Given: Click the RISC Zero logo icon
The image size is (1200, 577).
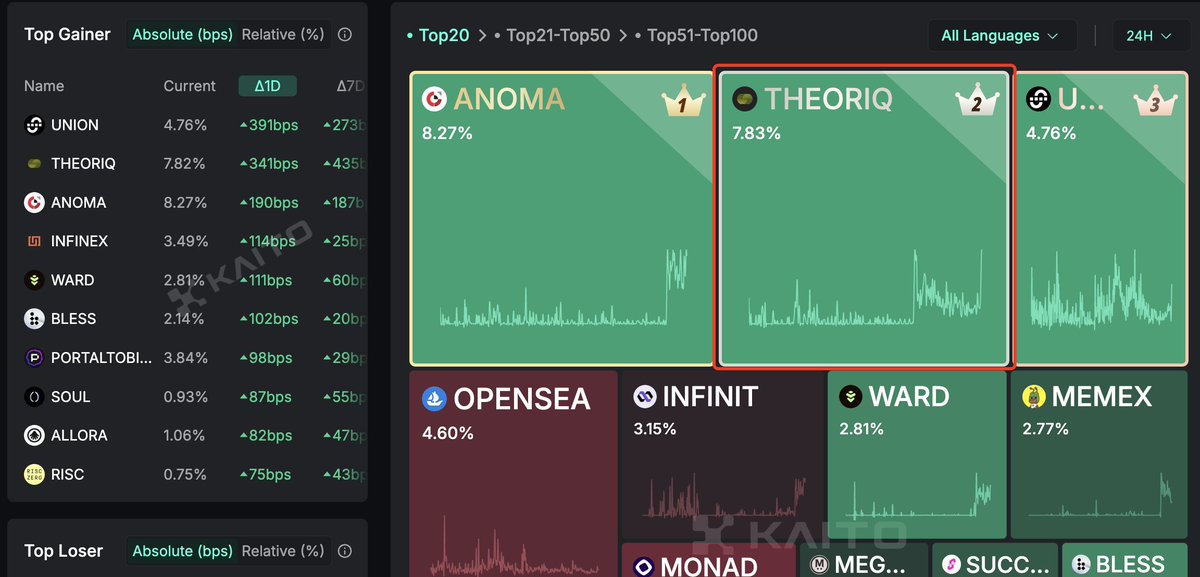Looking at the screenshot, I should click(x=35, y=475).
